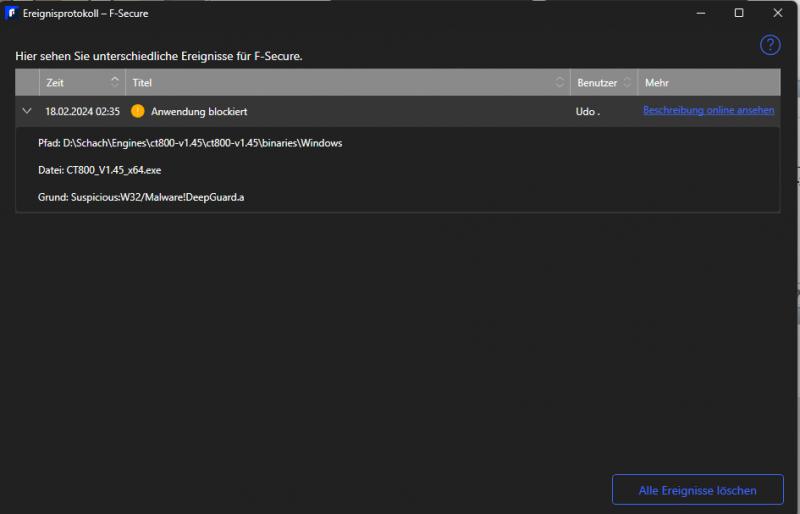
Task: Select the Titel column header label
Action: pyautogui.click(x=142, y=82)
